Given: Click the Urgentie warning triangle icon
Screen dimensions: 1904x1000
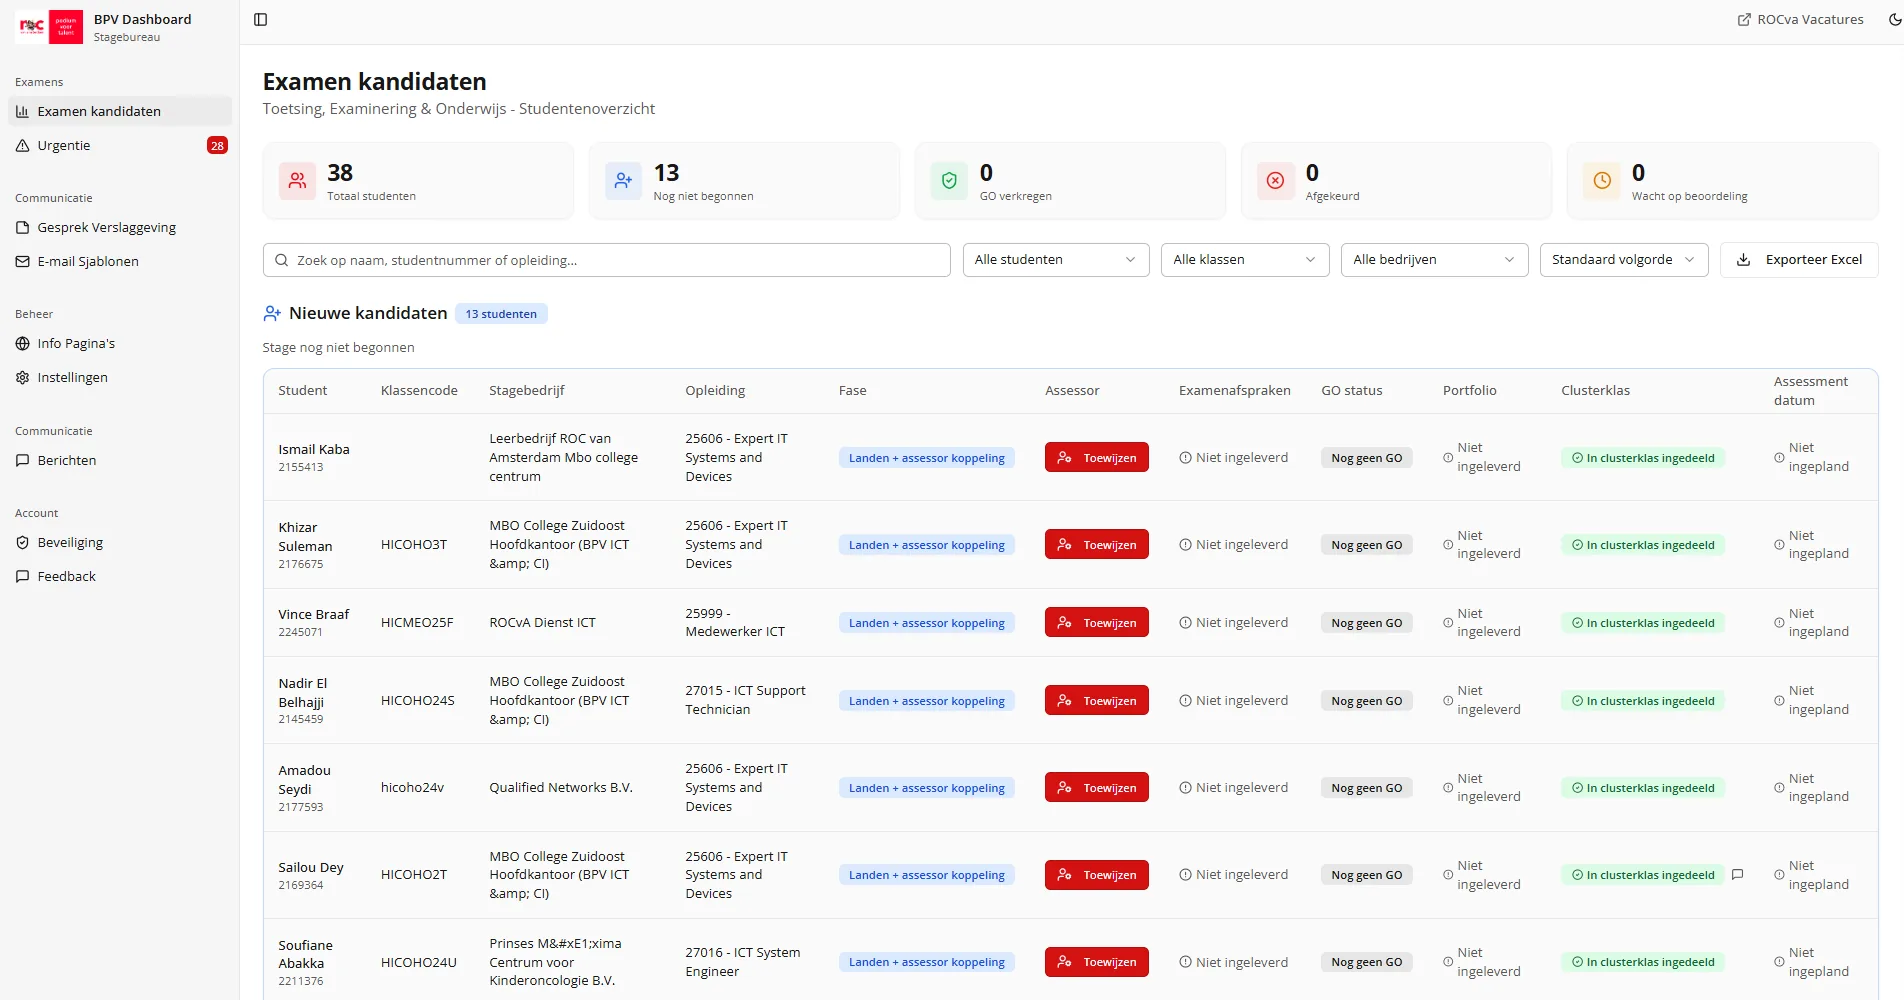Looking at the screenshot, I should pos(23,146).
